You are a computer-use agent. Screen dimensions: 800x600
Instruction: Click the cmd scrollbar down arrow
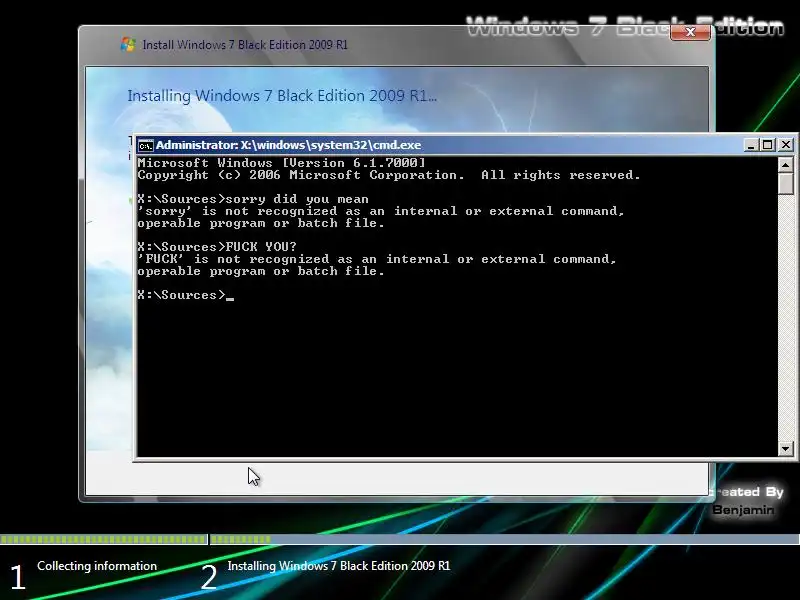point(785,449)
